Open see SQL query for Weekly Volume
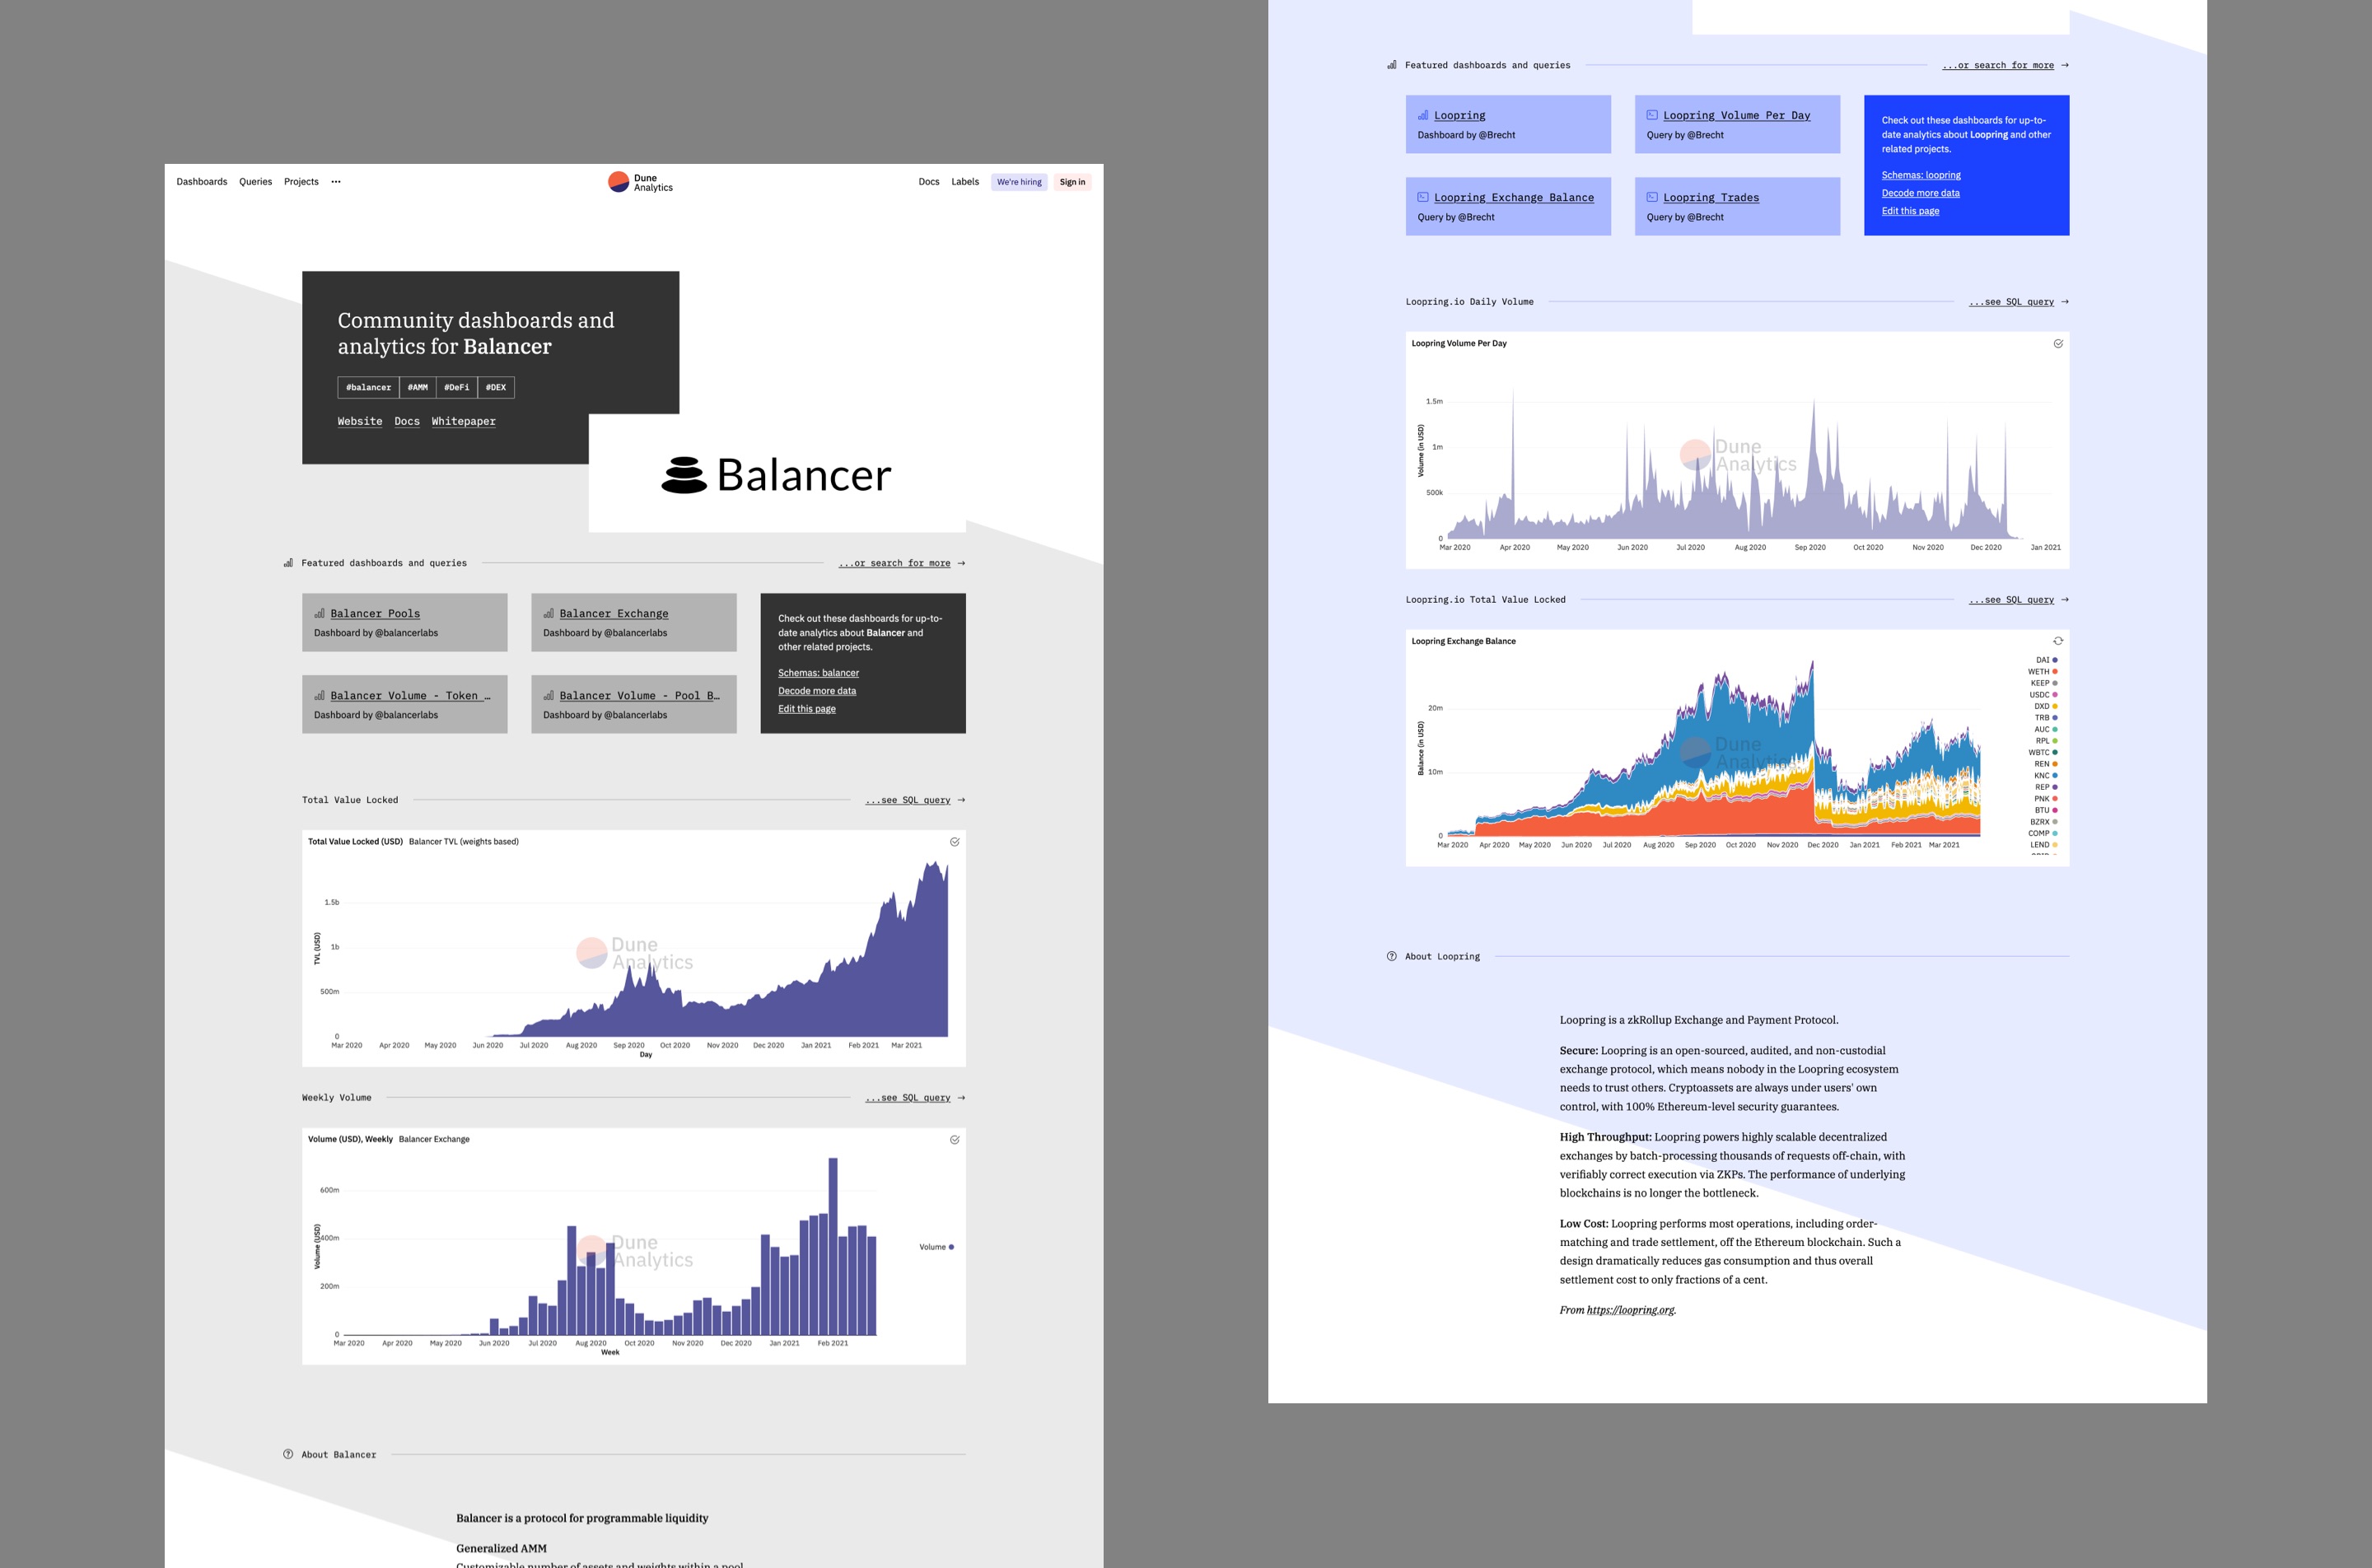 tap(908, 1098)
